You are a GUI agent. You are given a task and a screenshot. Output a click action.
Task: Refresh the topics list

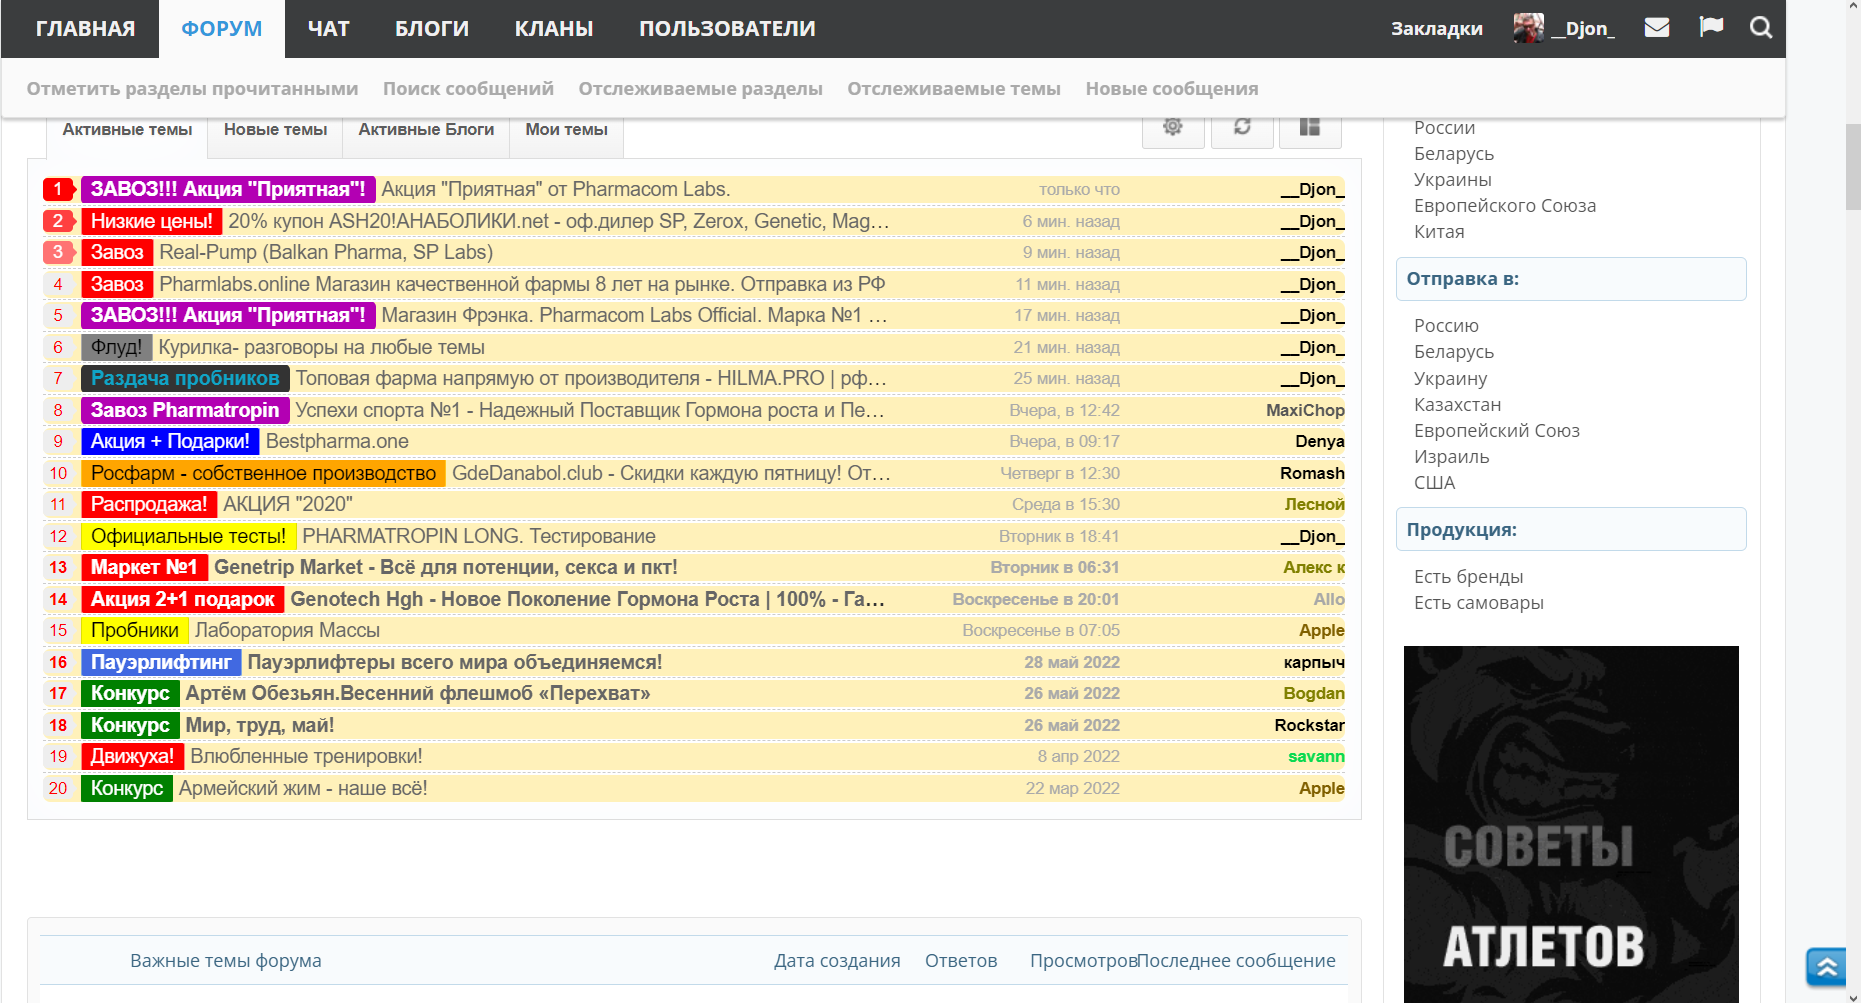[1242, 128]
